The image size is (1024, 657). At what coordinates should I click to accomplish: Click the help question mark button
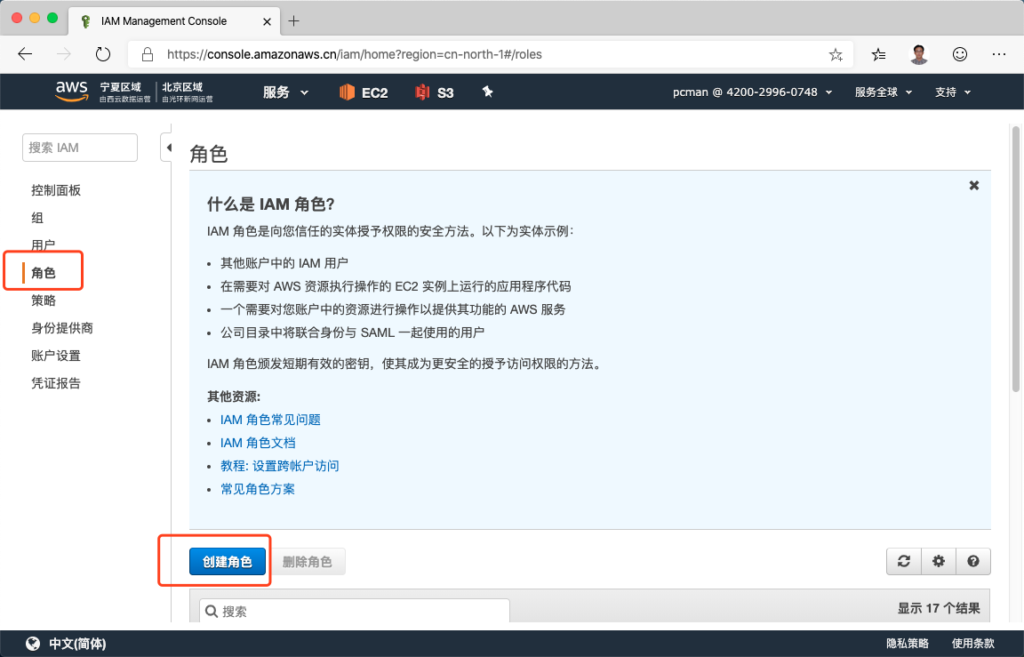point(972,562)
